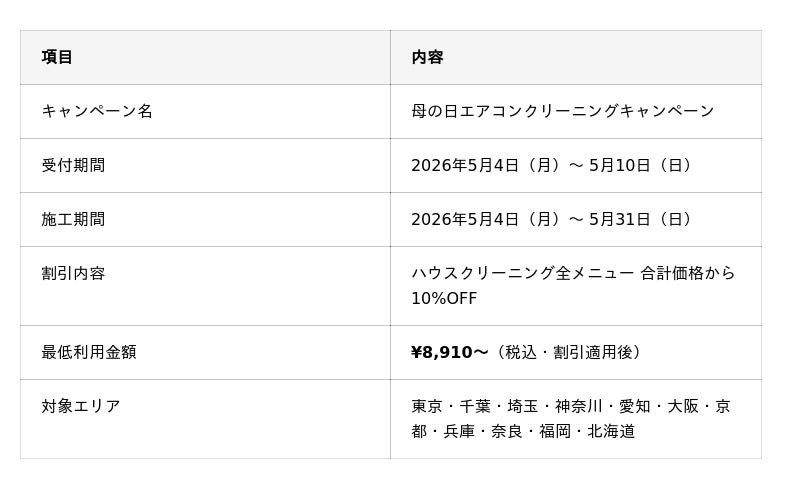Click the 5月10日 reception period date
This screenshot has height=489, width=800.
coord(619,165)
